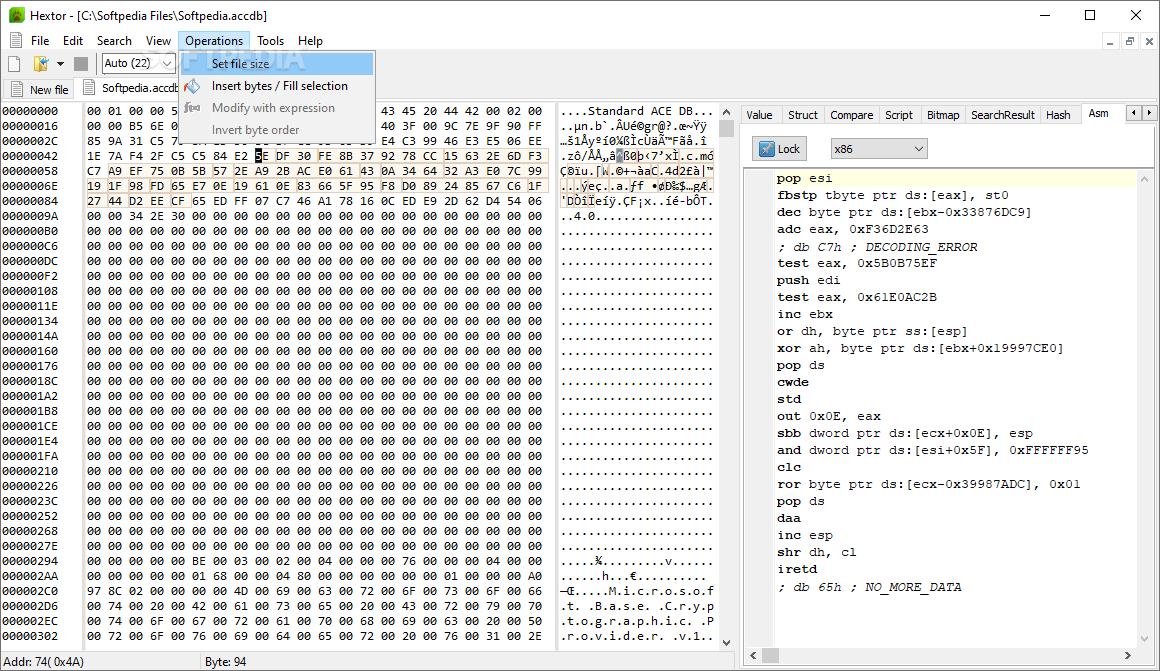The image size is (1160, 671).
Task: Click offset address 00000042
Action: pyautogui.click(x=30, y=156)
